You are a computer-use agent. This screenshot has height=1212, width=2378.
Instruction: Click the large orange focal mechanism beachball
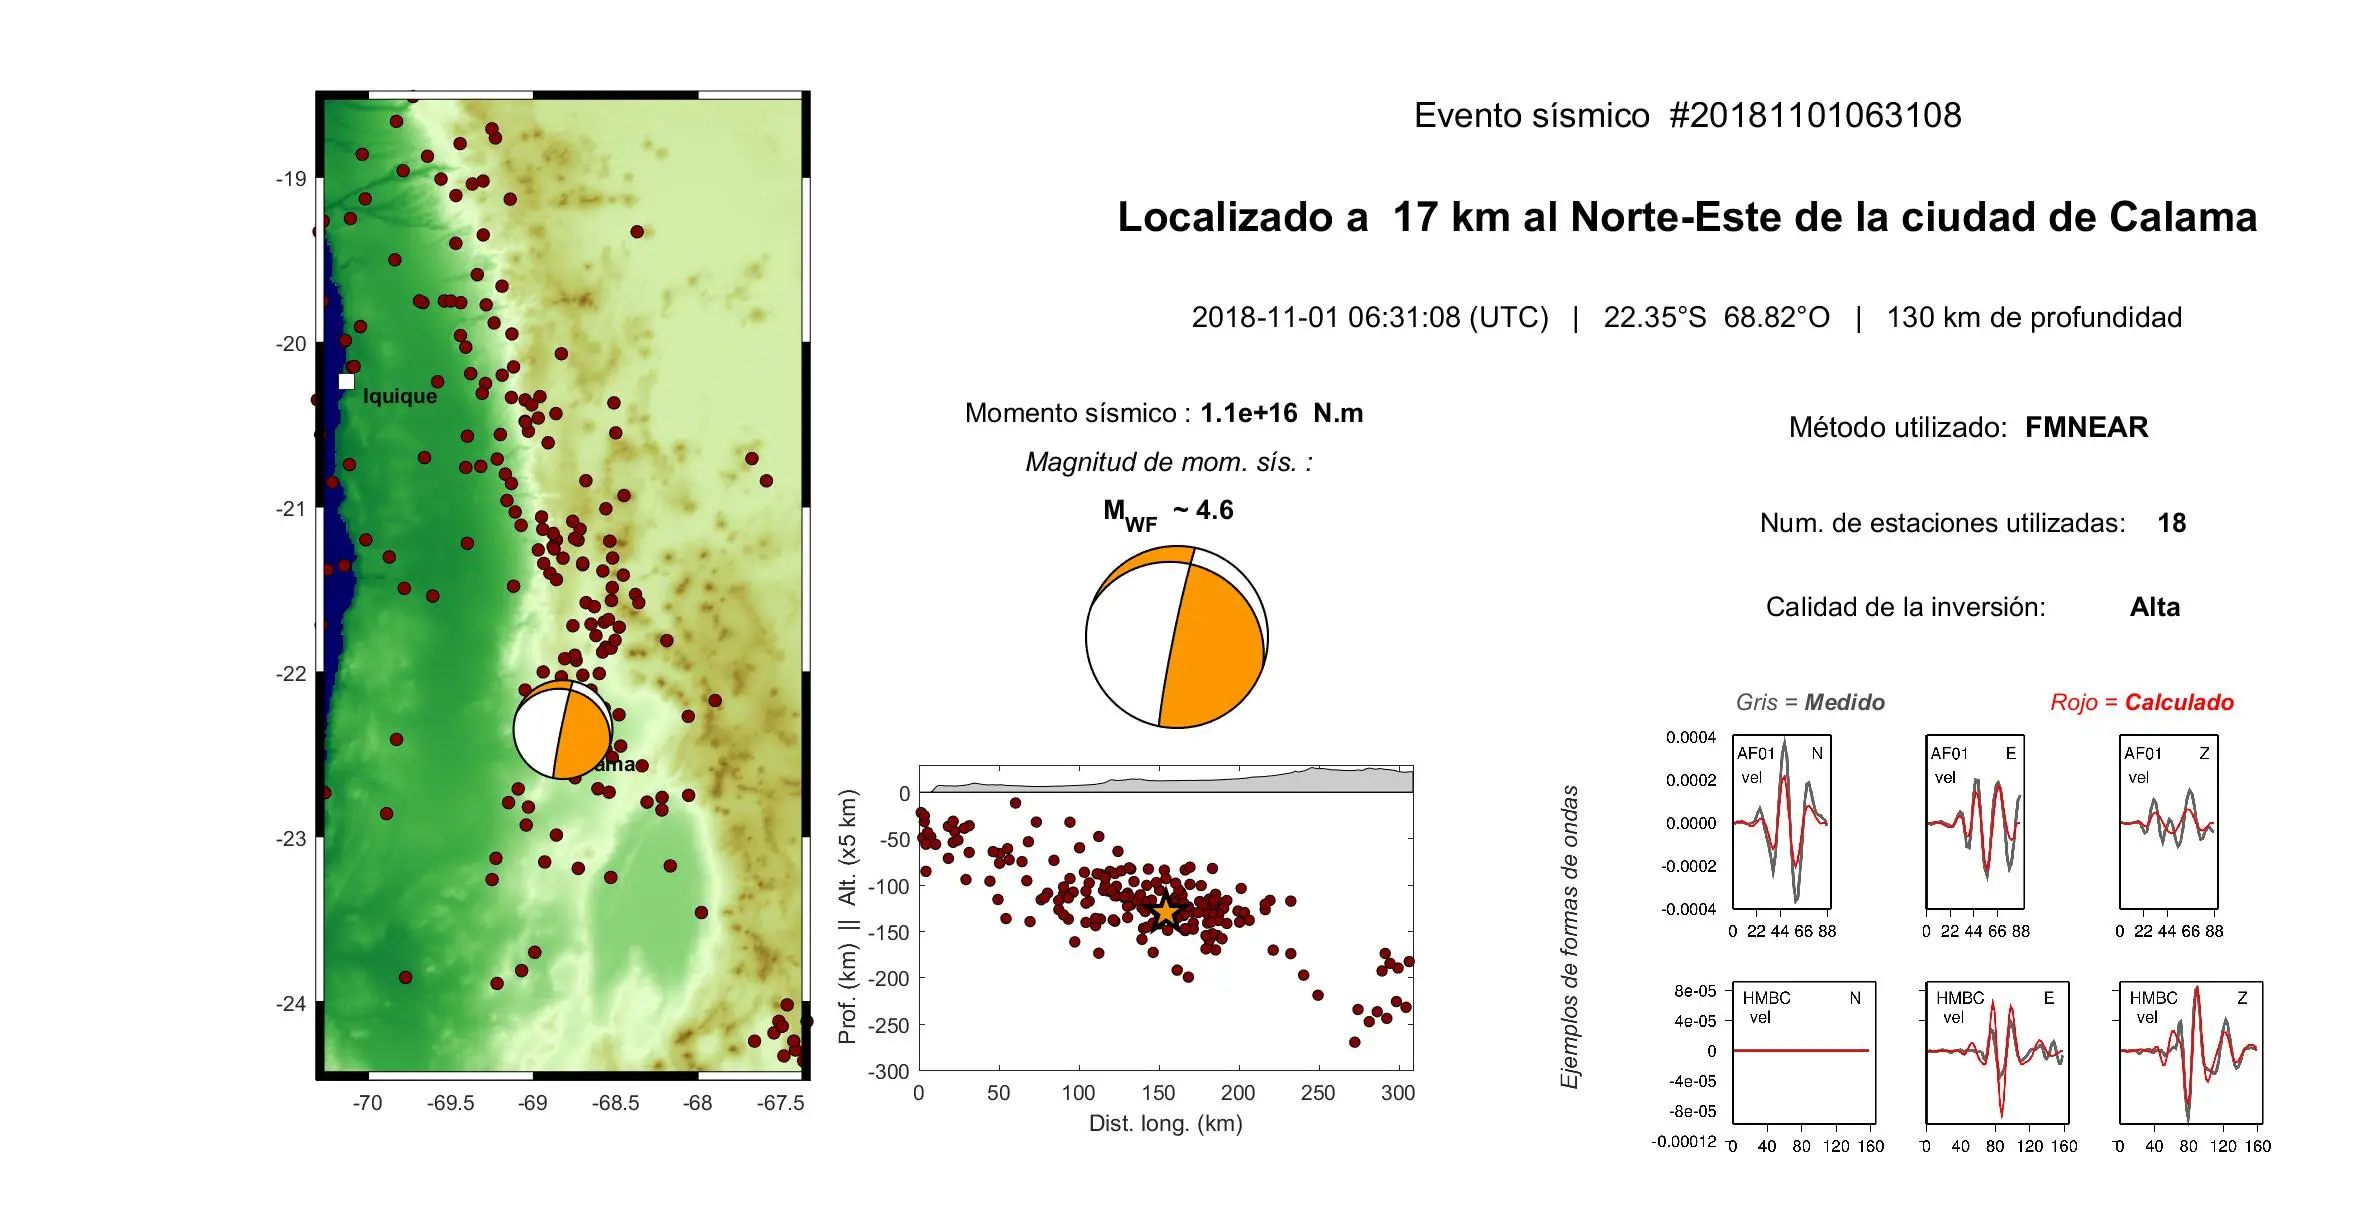1177,637
